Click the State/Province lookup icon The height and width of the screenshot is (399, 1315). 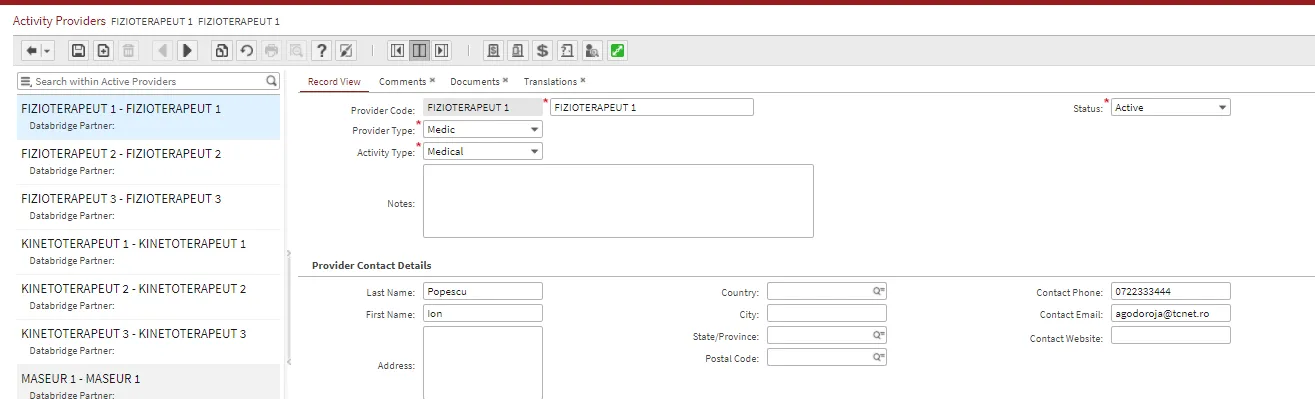[879, 335]
